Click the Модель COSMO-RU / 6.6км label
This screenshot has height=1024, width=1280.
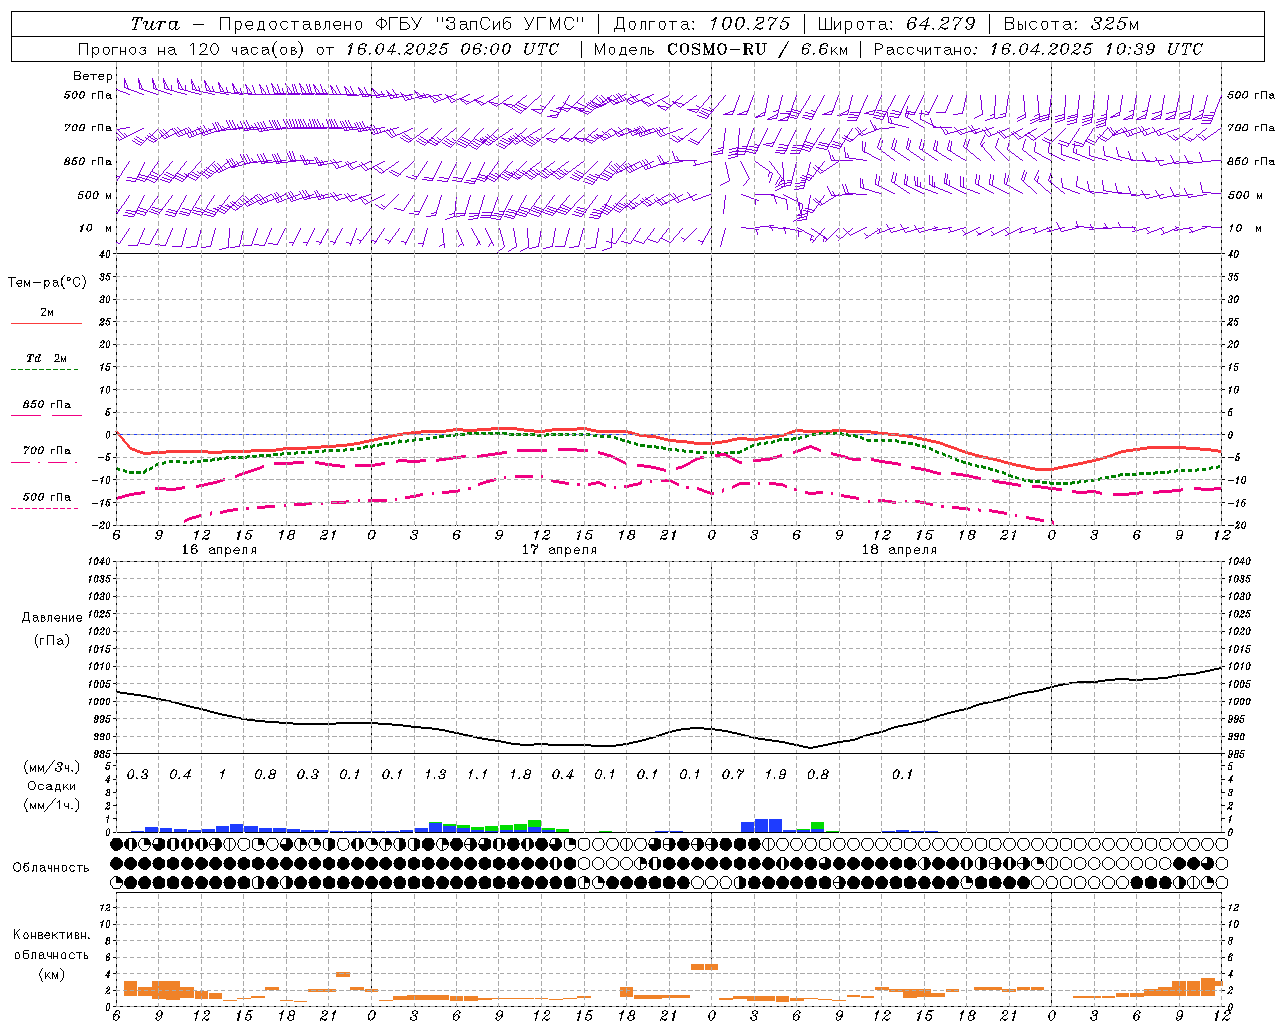coord(720,49)
